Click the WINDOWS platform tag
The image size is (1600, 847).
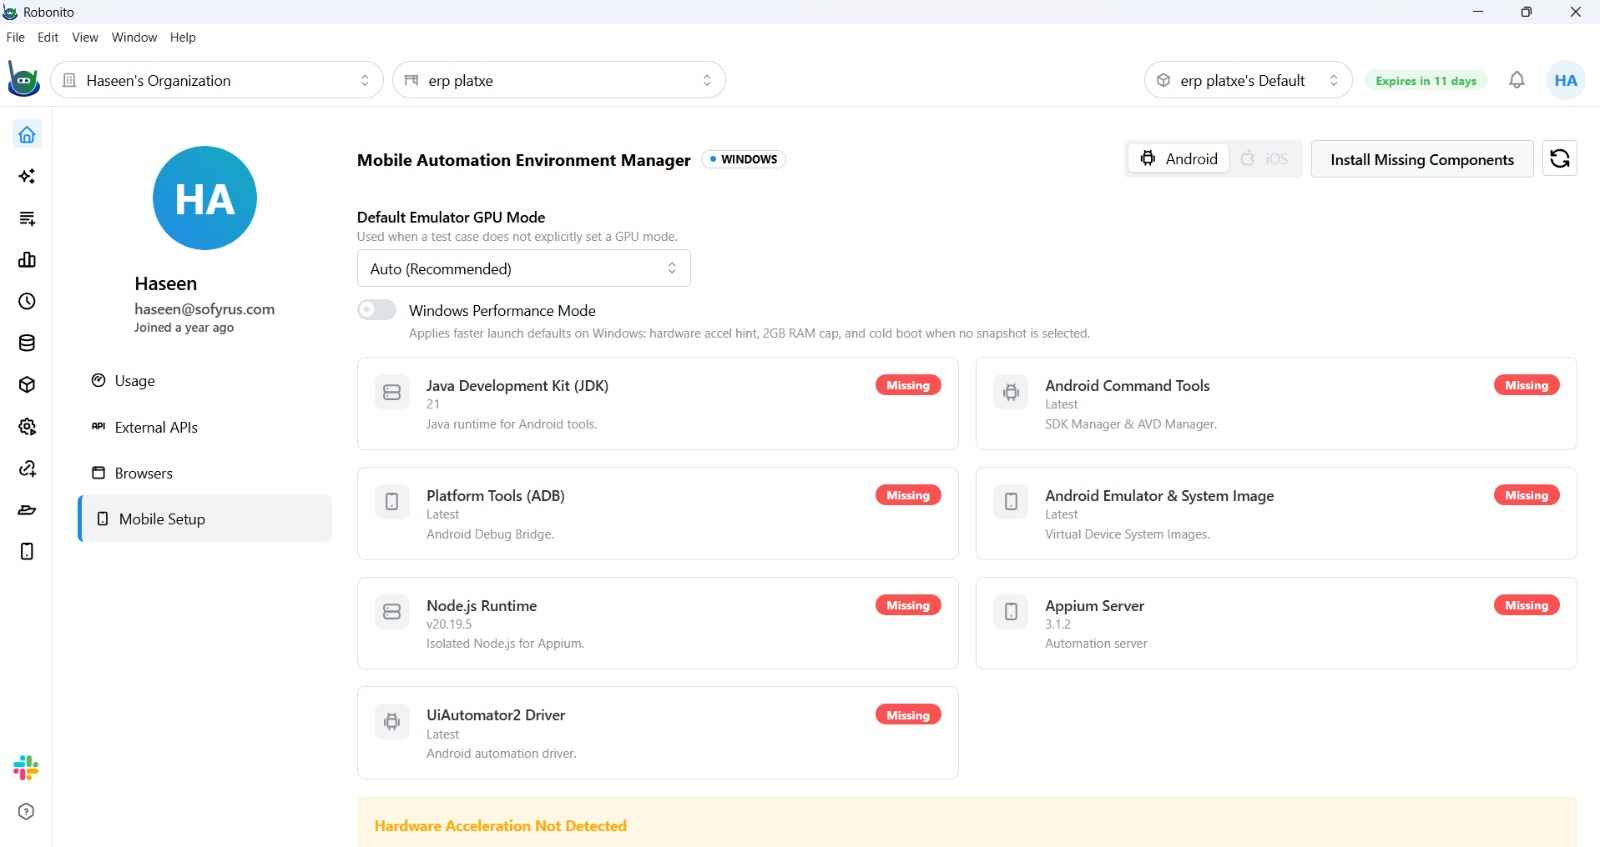click(x=743, y=159)
